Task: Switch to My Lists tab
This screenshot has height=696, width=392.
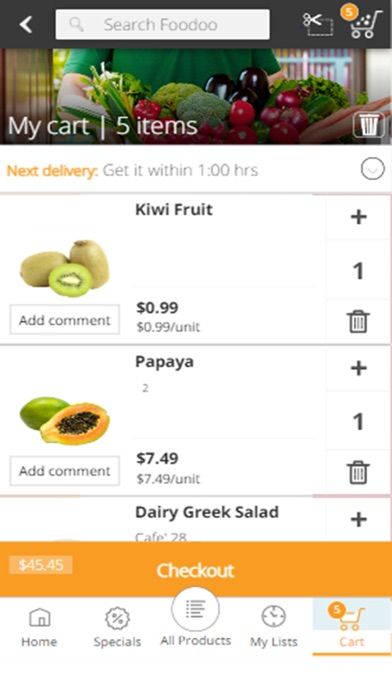Action: point(273,627)
